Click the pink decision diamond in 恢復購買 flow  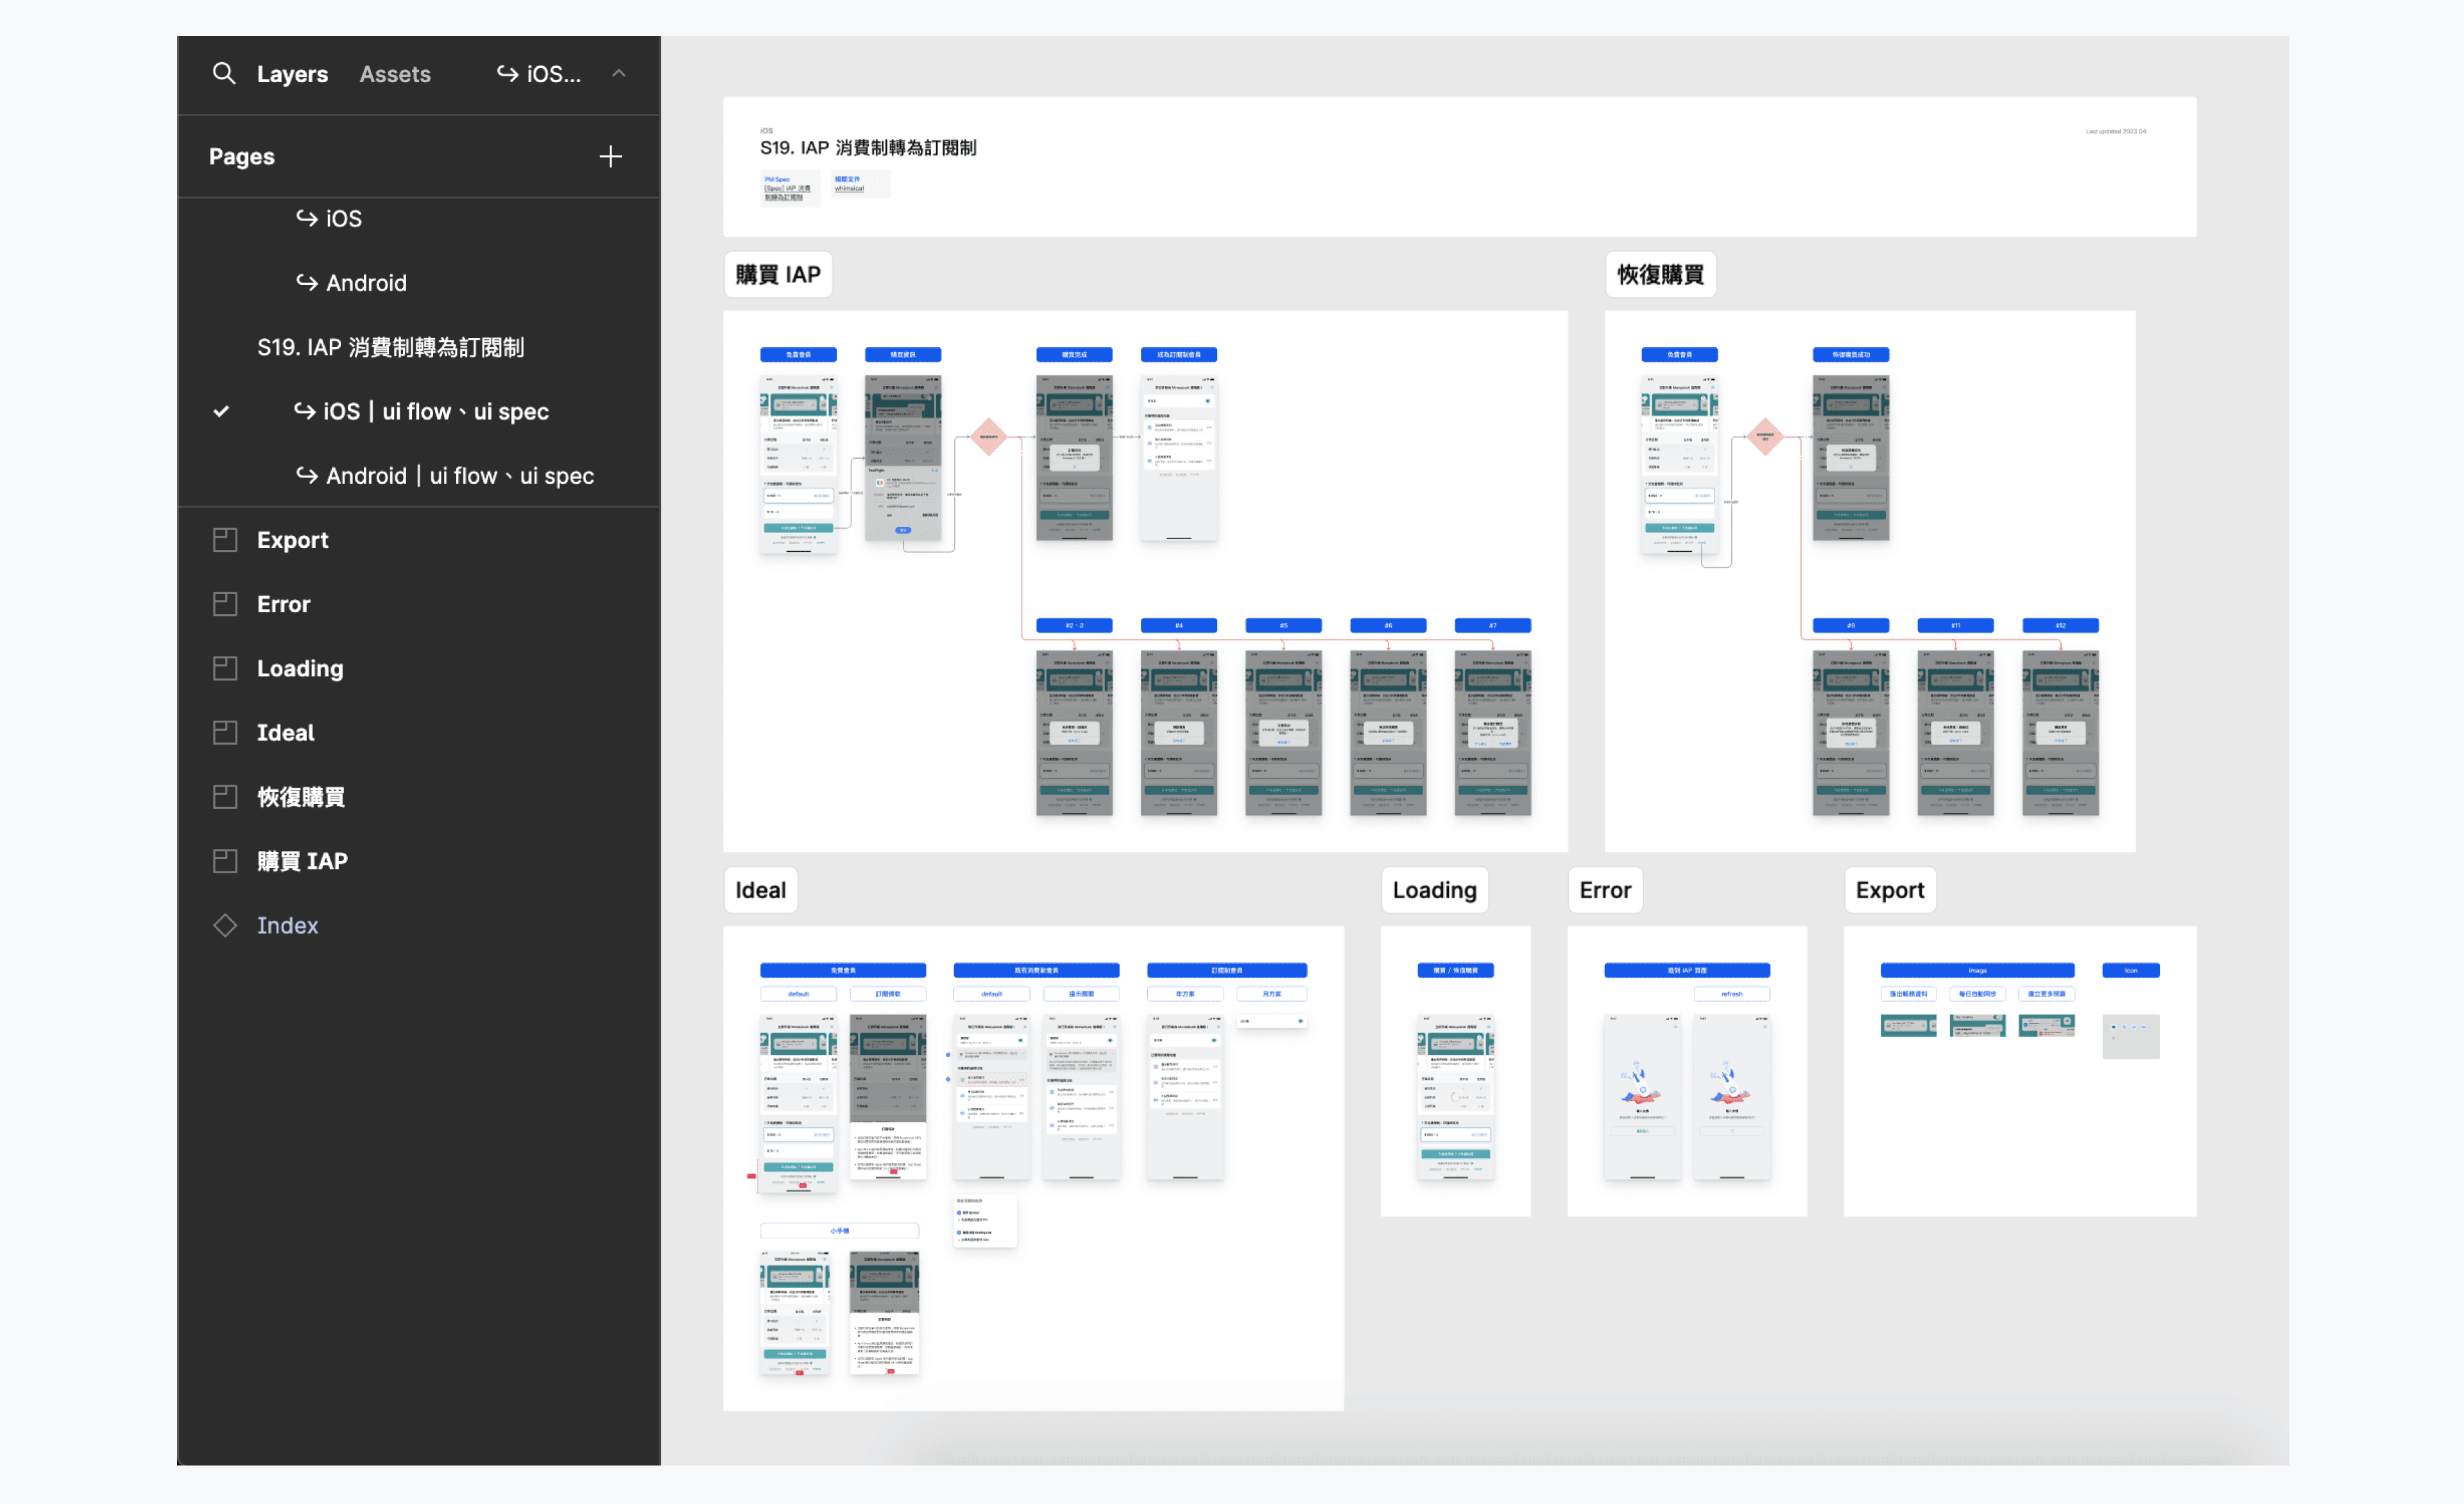click(x=1765, y=436)
